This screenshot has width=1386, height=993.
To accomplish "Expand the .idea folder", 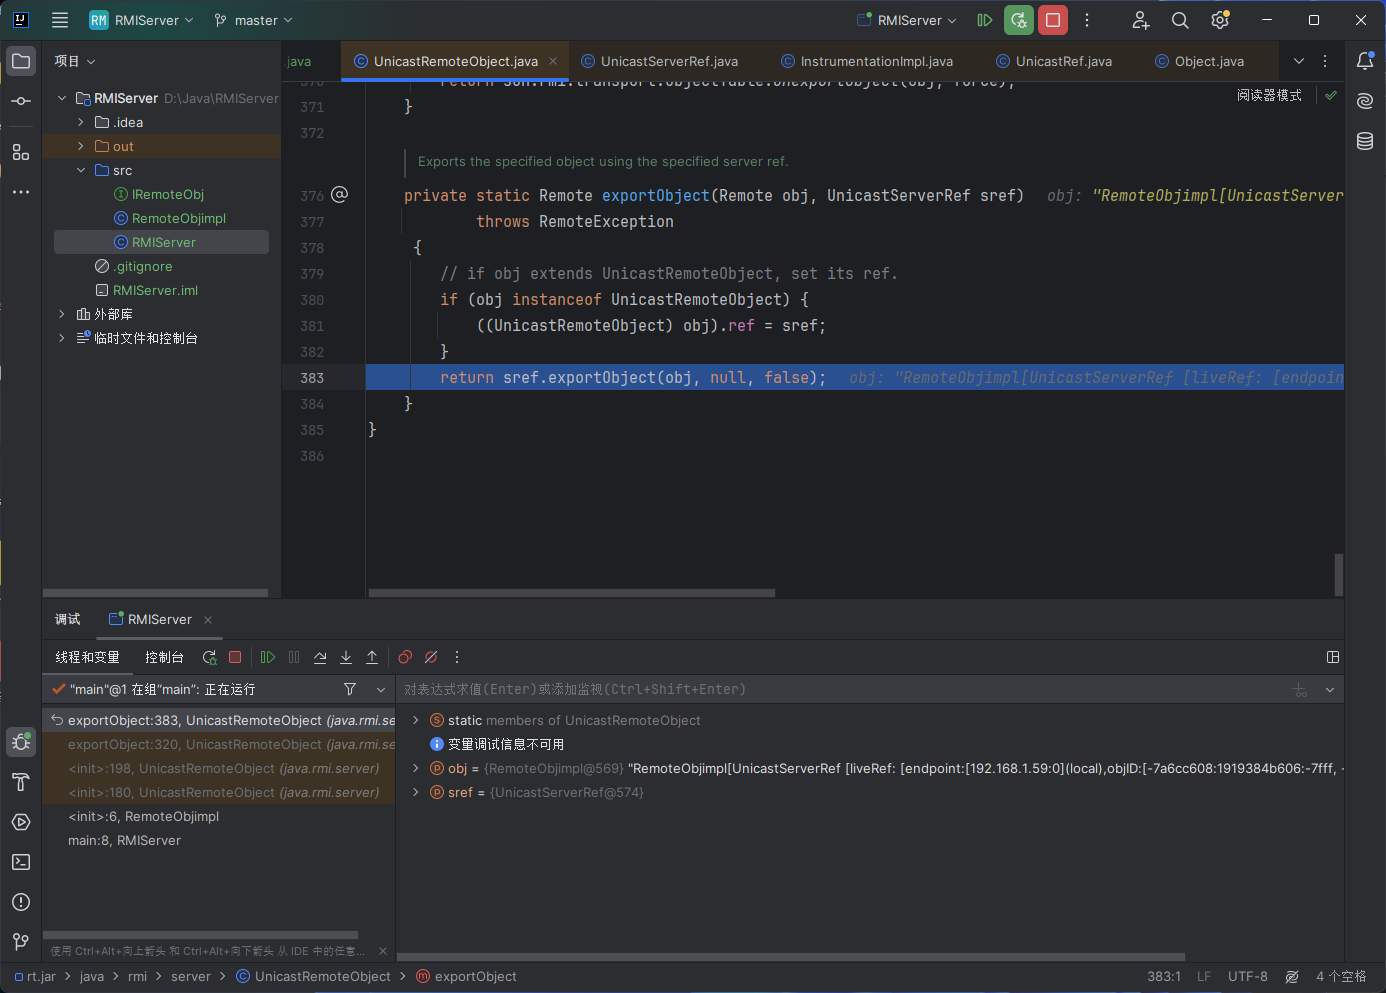I will click(81, 122).
